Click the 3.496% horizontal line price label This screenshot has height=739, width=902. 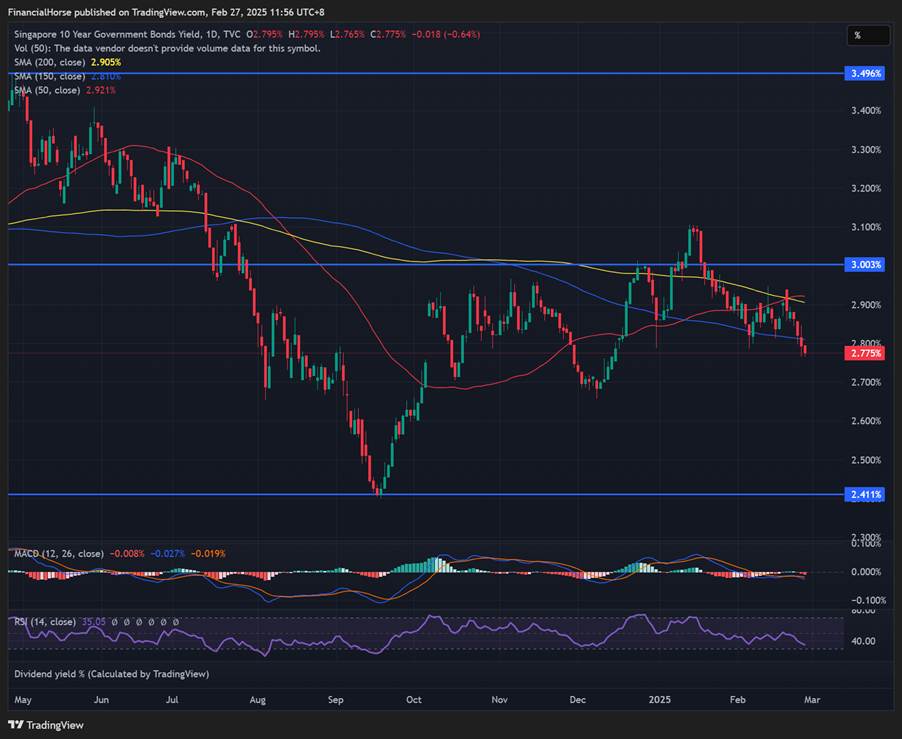click(863, 74)
